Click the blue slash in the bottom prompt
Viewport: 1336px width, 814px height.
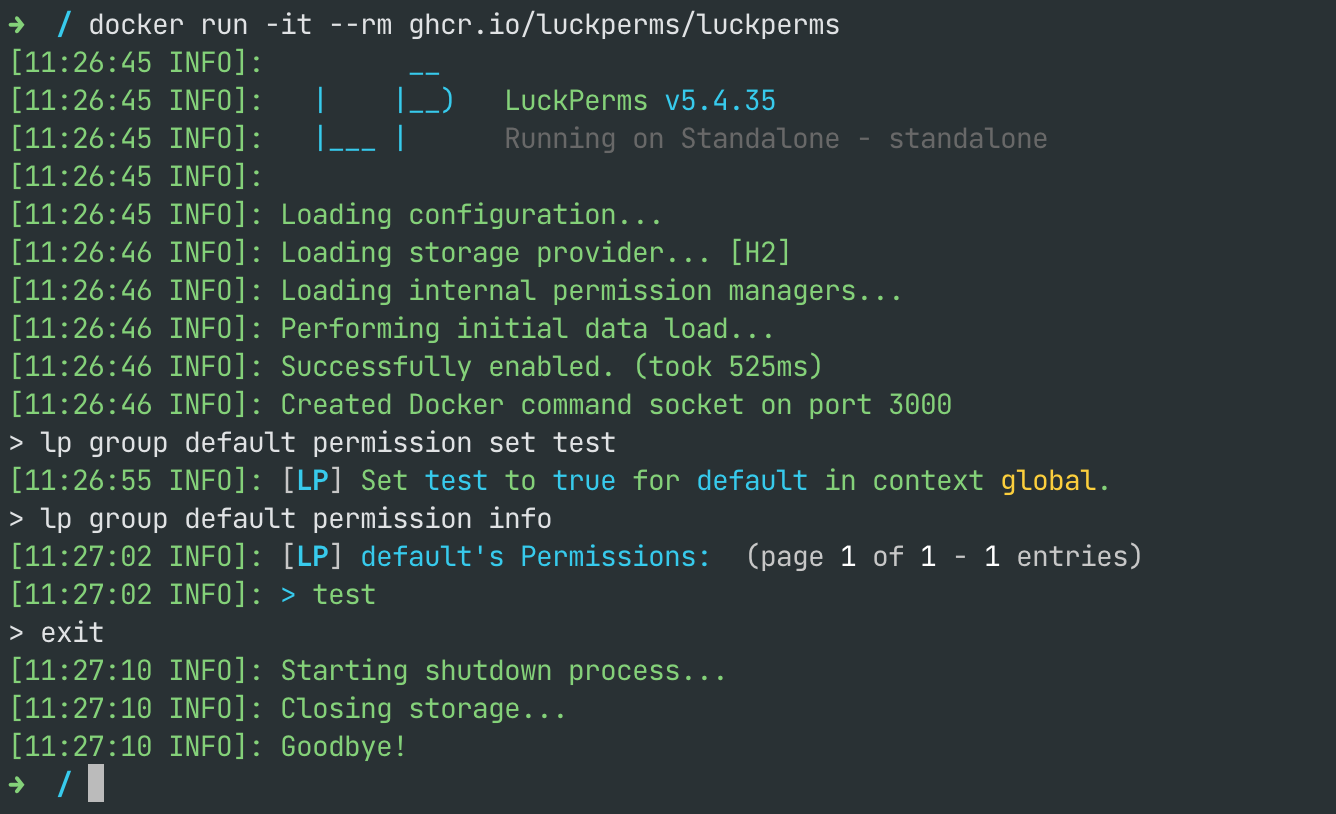64,785
